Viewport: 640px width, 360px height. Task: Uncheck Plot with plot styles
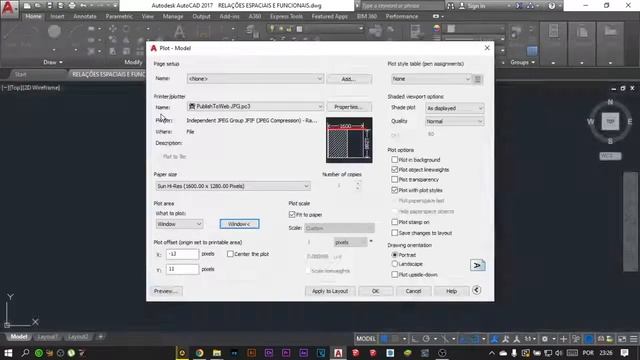pyautogui.click(x=394, y=190)
